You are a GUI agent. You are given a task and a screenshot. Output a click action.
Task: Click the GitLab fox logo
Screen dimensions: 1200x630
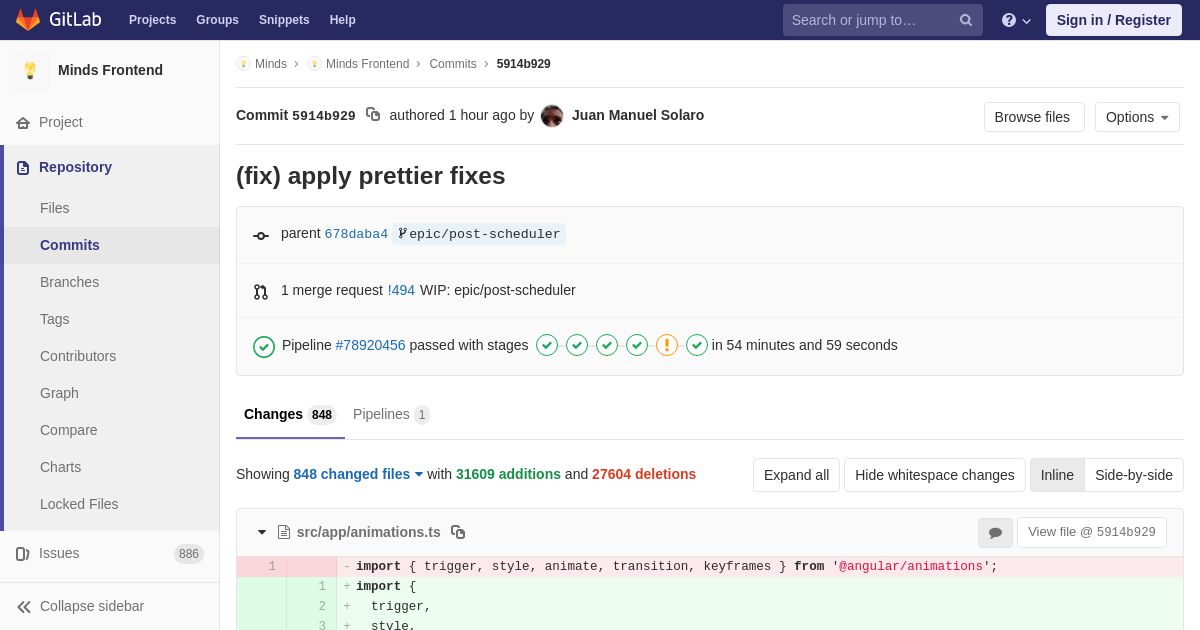28,20
